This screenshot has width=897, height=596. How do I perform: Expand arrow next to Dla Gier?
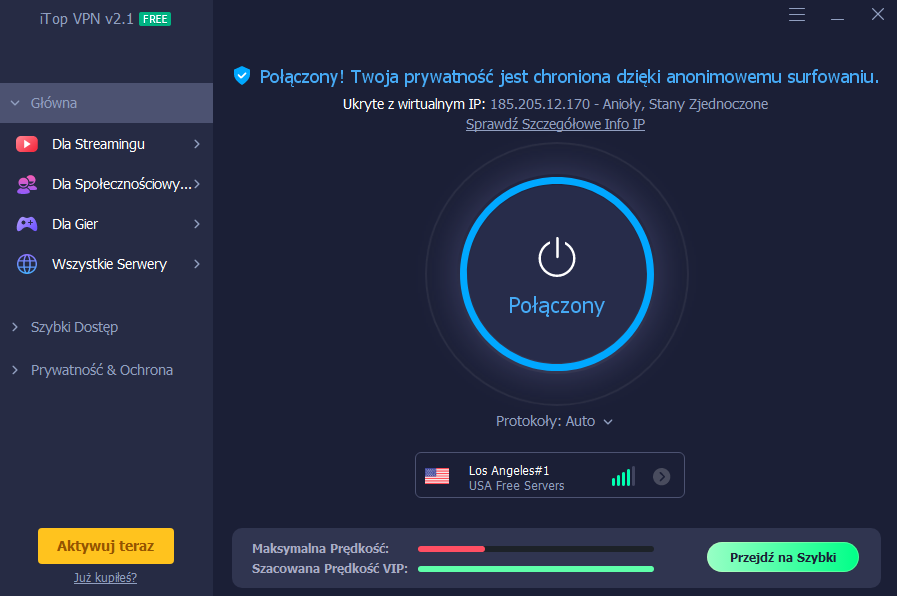(x=197, y=224)
